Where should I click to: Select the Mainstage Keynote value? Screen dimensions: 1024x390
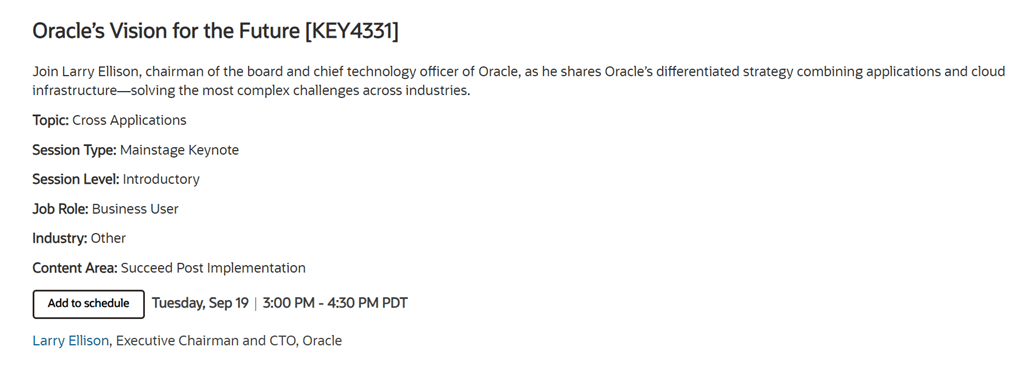point(180,150)
